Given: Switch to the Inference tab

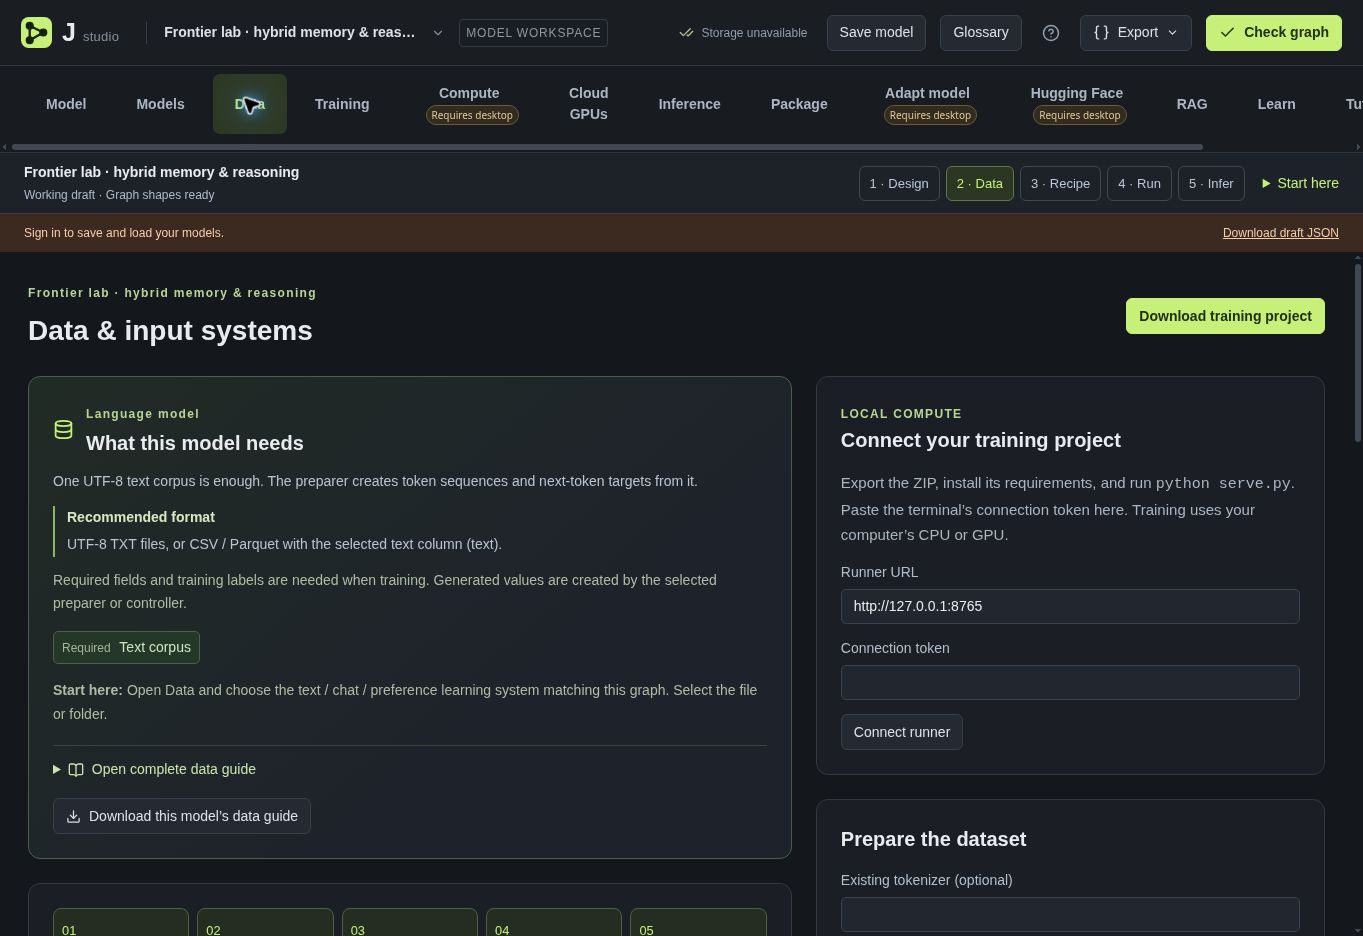Looking at the screenshot, I should pyautogui.click(x=689, y=104).
